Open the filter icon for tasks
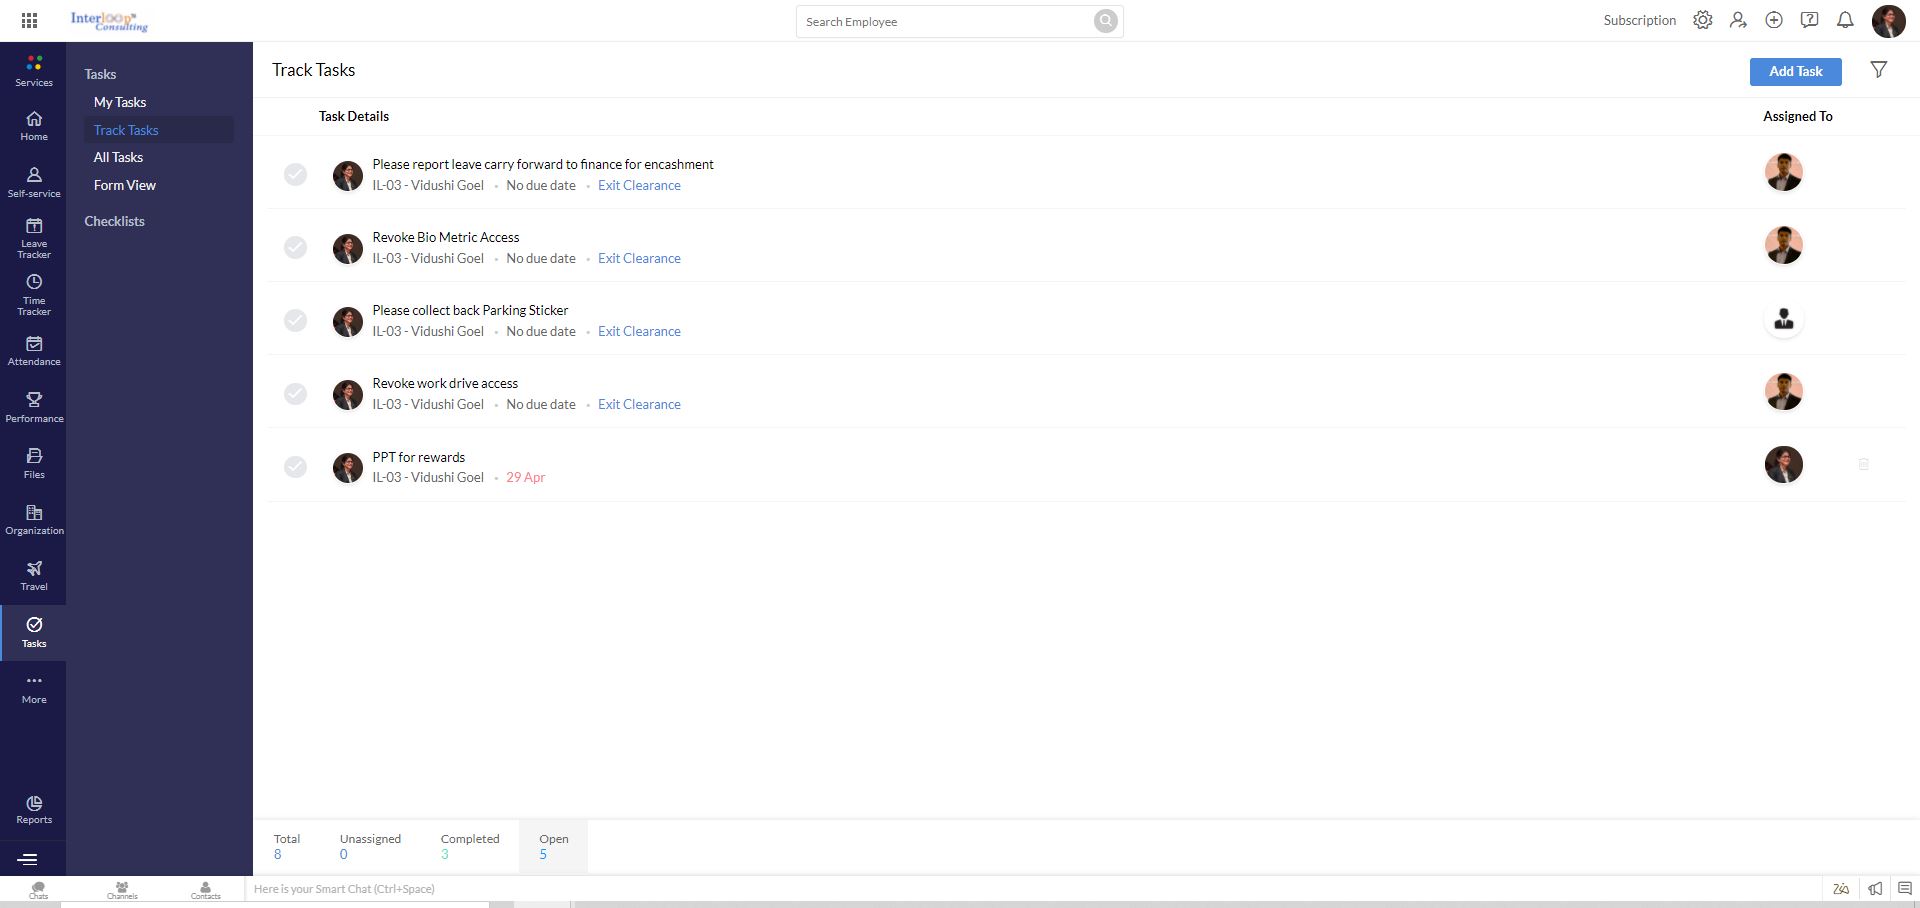 tap(1878, 70)
